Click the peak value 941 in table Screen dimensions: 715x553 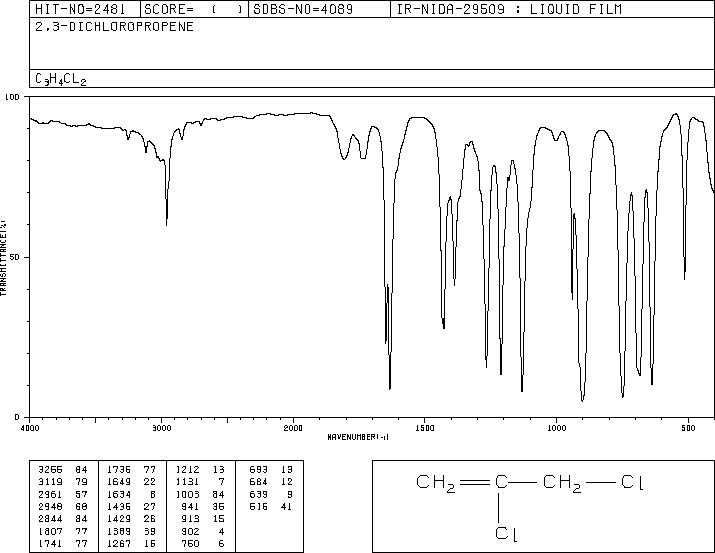[191, 506]
